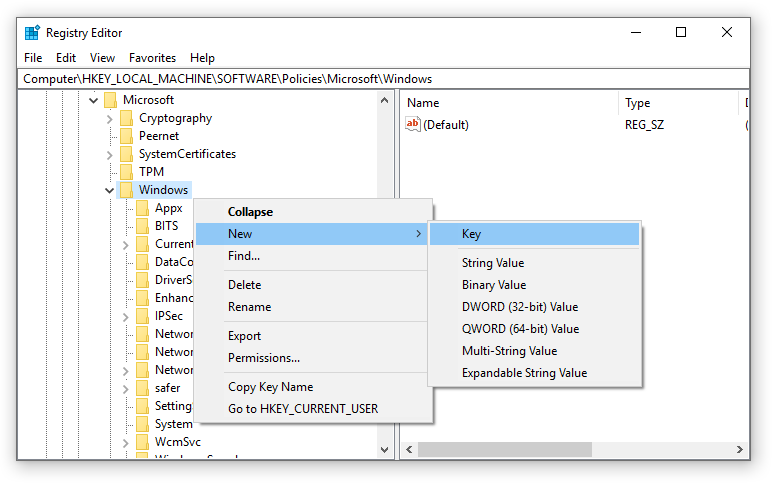Select String Value in the New submenu

pyautogui.click(x=535, y=263)
